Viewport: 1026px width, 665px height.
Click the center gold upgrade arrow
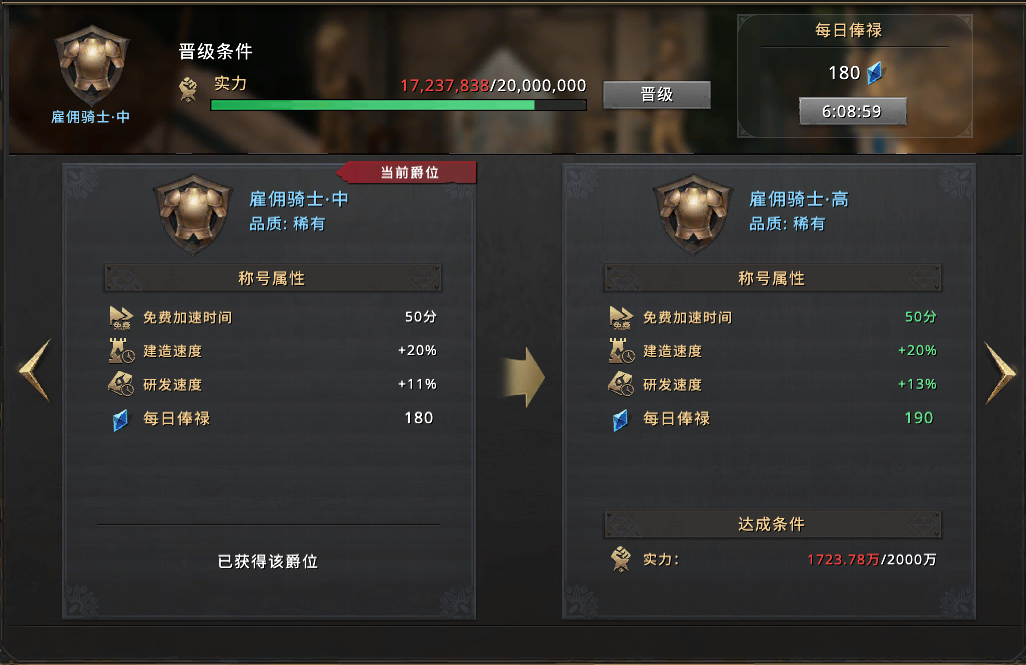(x=523, y=377)
